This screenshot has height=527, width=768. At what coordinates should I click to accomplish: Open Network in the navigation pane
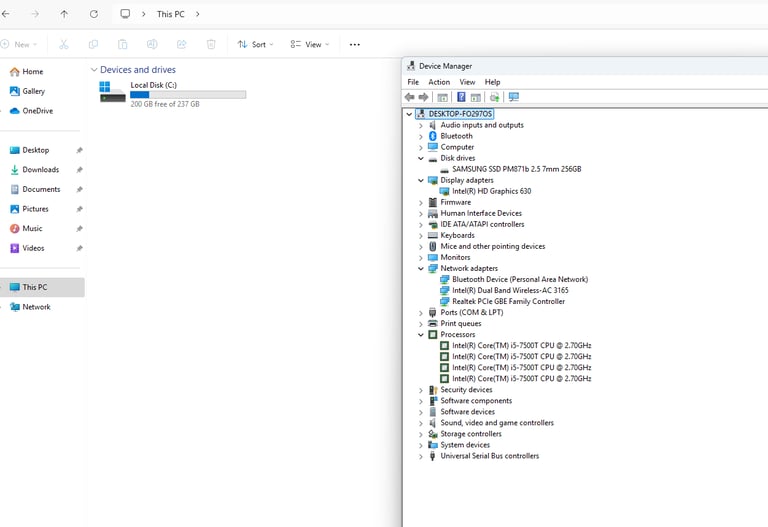coord(36,307)
